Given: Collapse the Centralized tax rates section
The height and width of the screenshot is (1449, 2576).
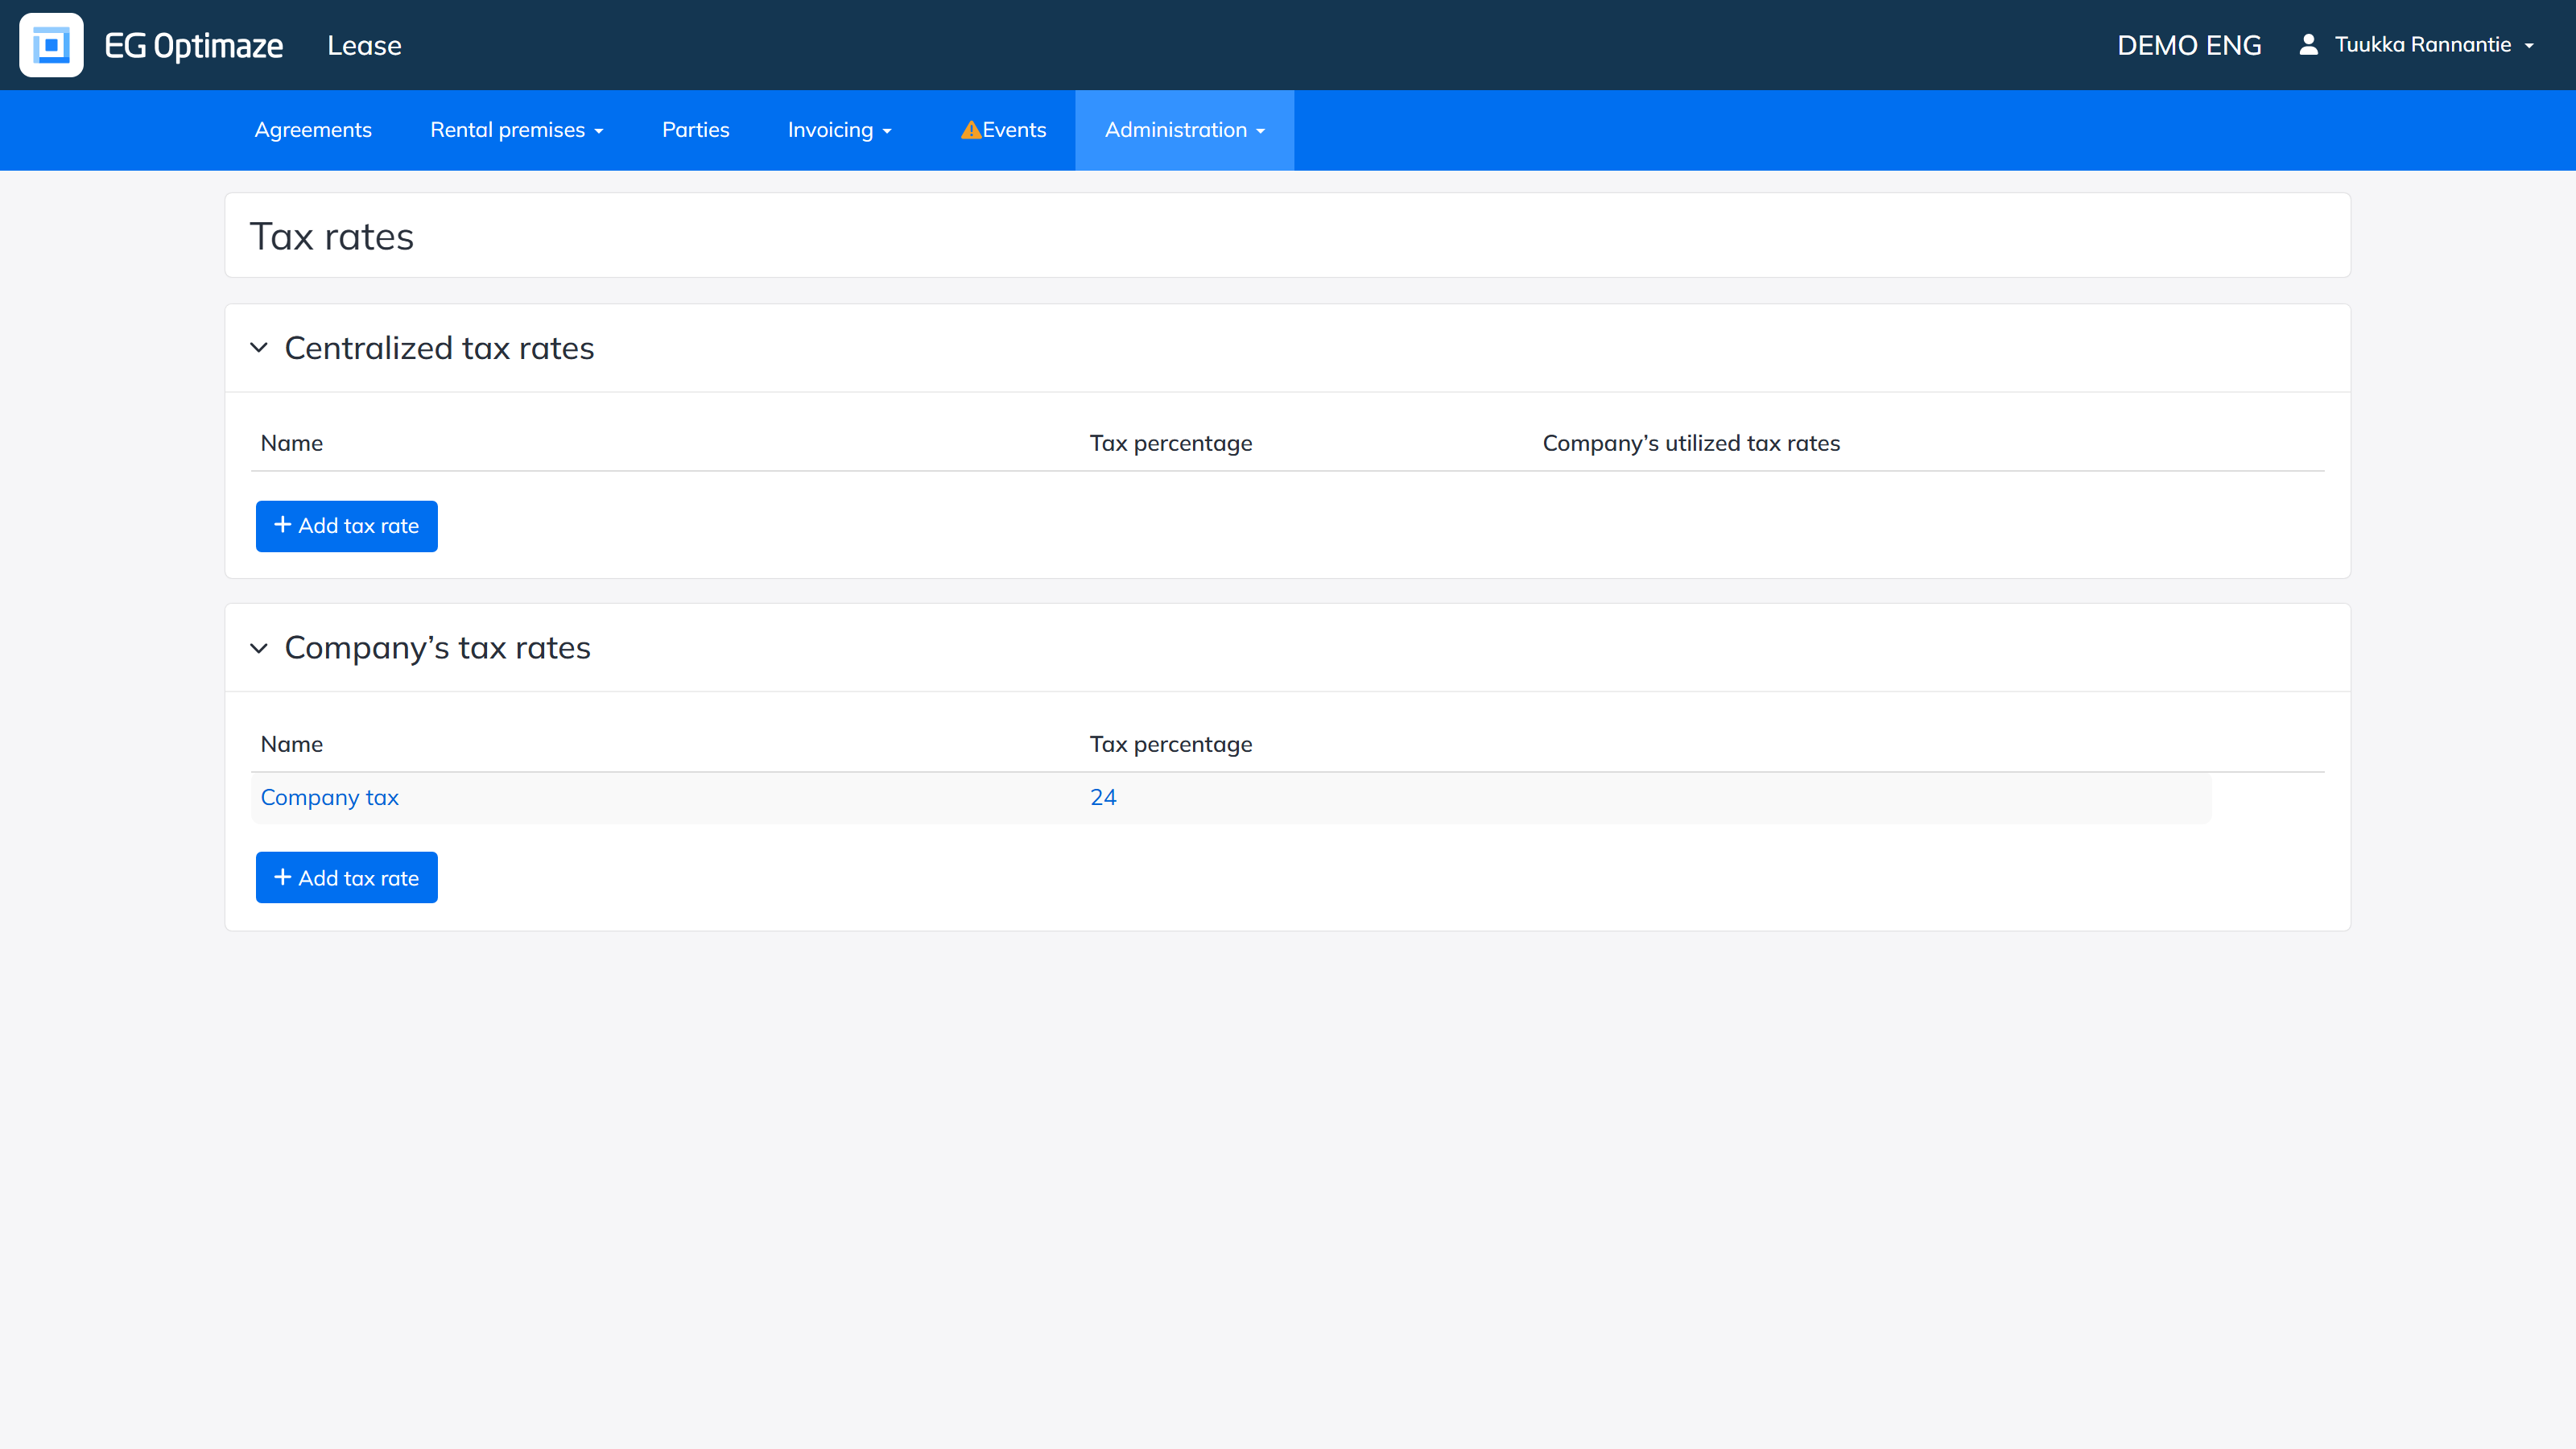Looking at the screenshot, I should tap(259, 348).
